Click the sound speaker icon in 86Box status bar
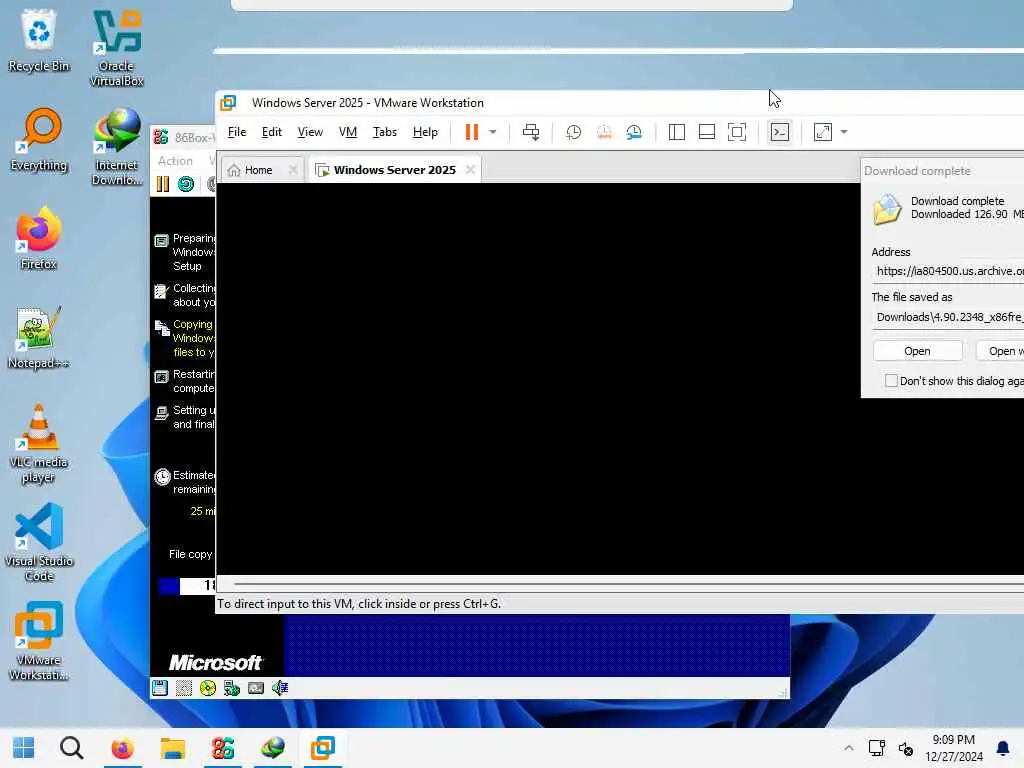The height and width of the screenshot is (768, 1024). click(x=280, y=688)
